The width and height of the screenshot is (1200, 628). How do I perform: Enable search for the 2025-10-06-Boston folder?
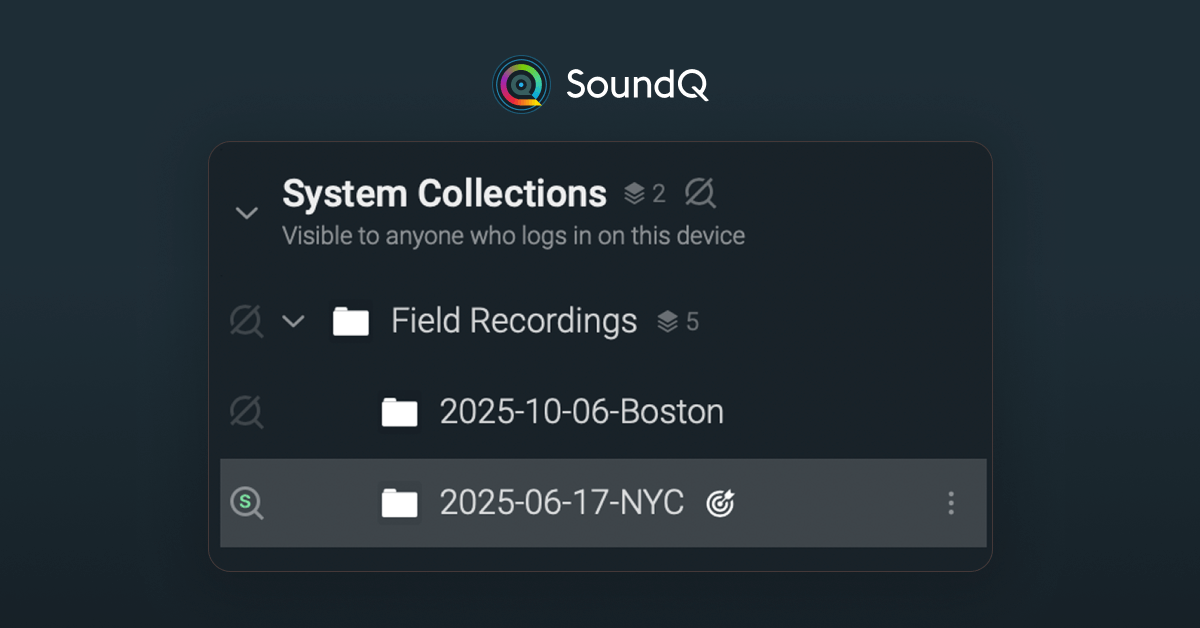246,412
